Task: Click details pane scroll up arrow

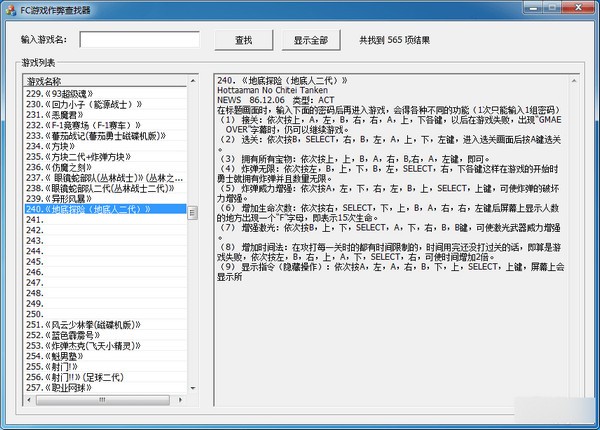Action: tap(574, 81)
